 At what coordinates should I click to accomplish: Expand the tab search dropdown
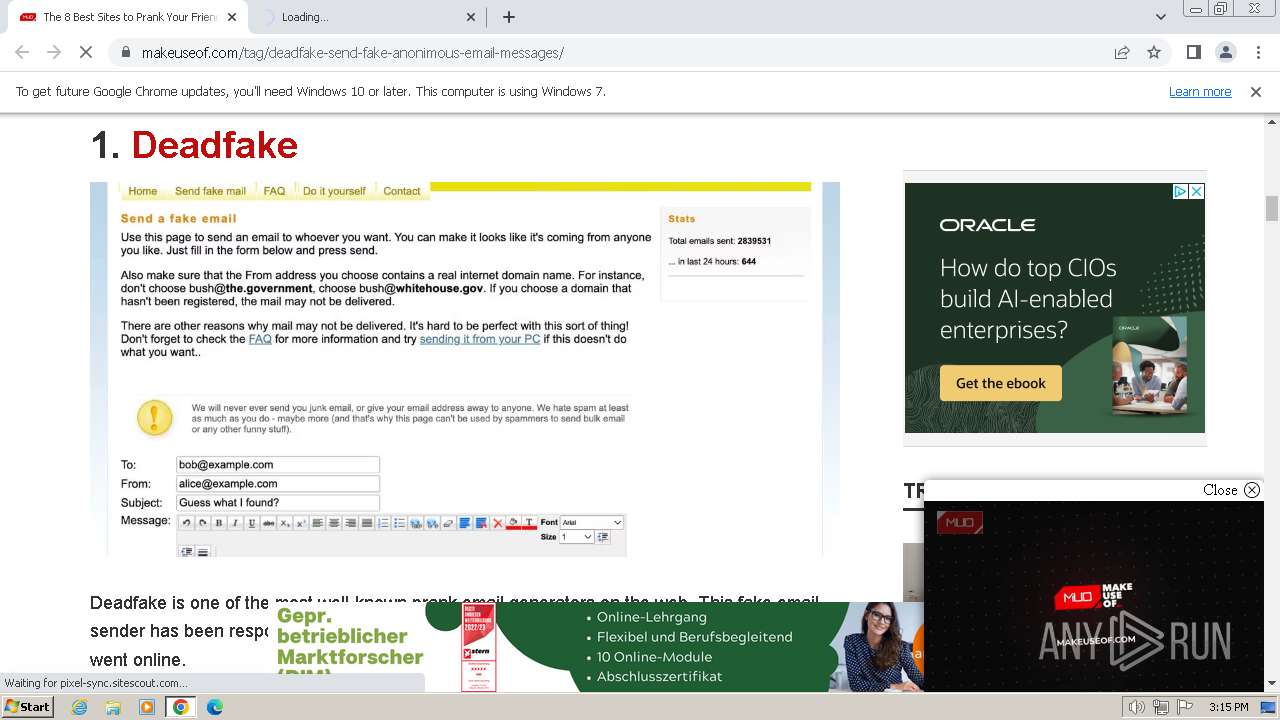(x=1160, y=17)
